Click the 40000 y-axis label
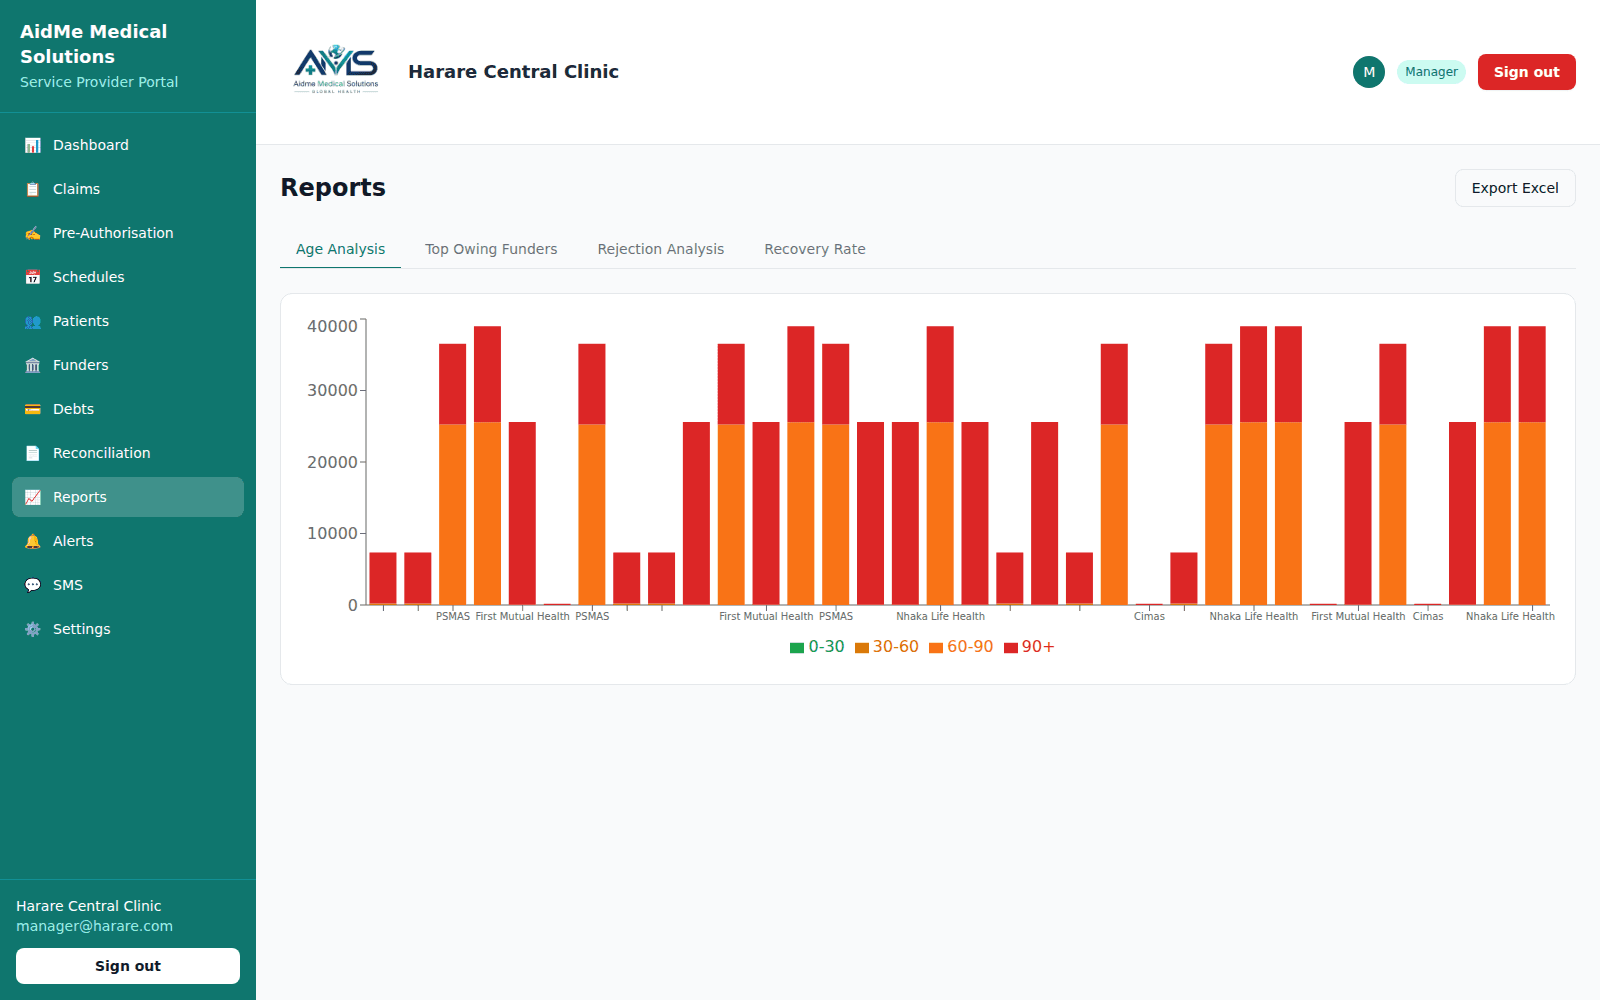Screen dimensions: 1600x1000 coord(332,326)
